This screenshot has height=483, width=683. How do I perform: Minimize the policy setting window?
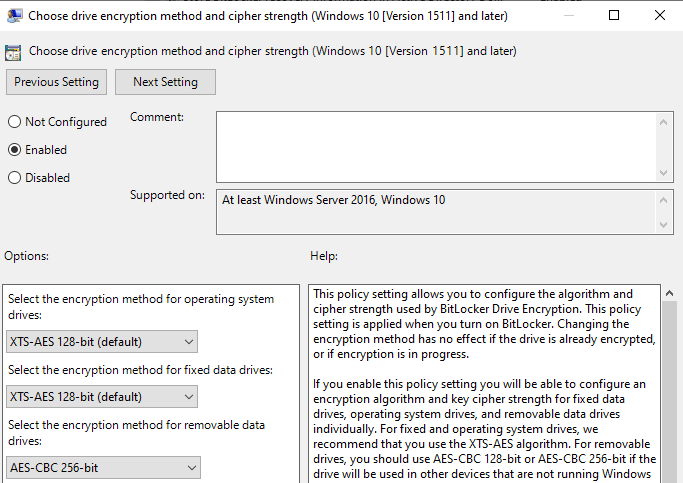[568, 15]
